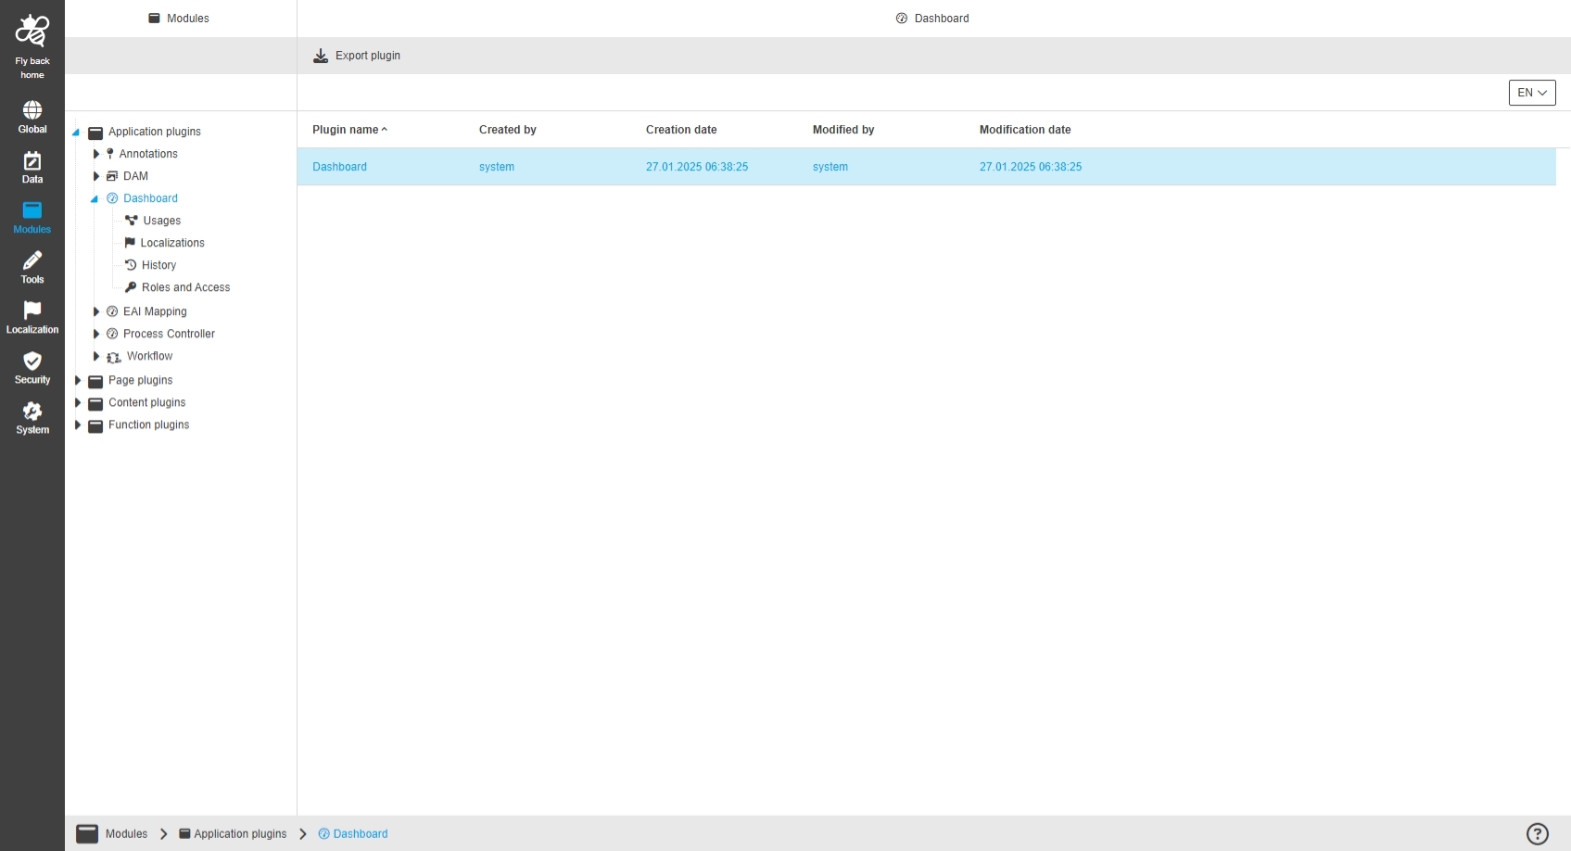The image size is (1571, 851).
Task: Click the Annotations pin icon
Action: (110, 154)
